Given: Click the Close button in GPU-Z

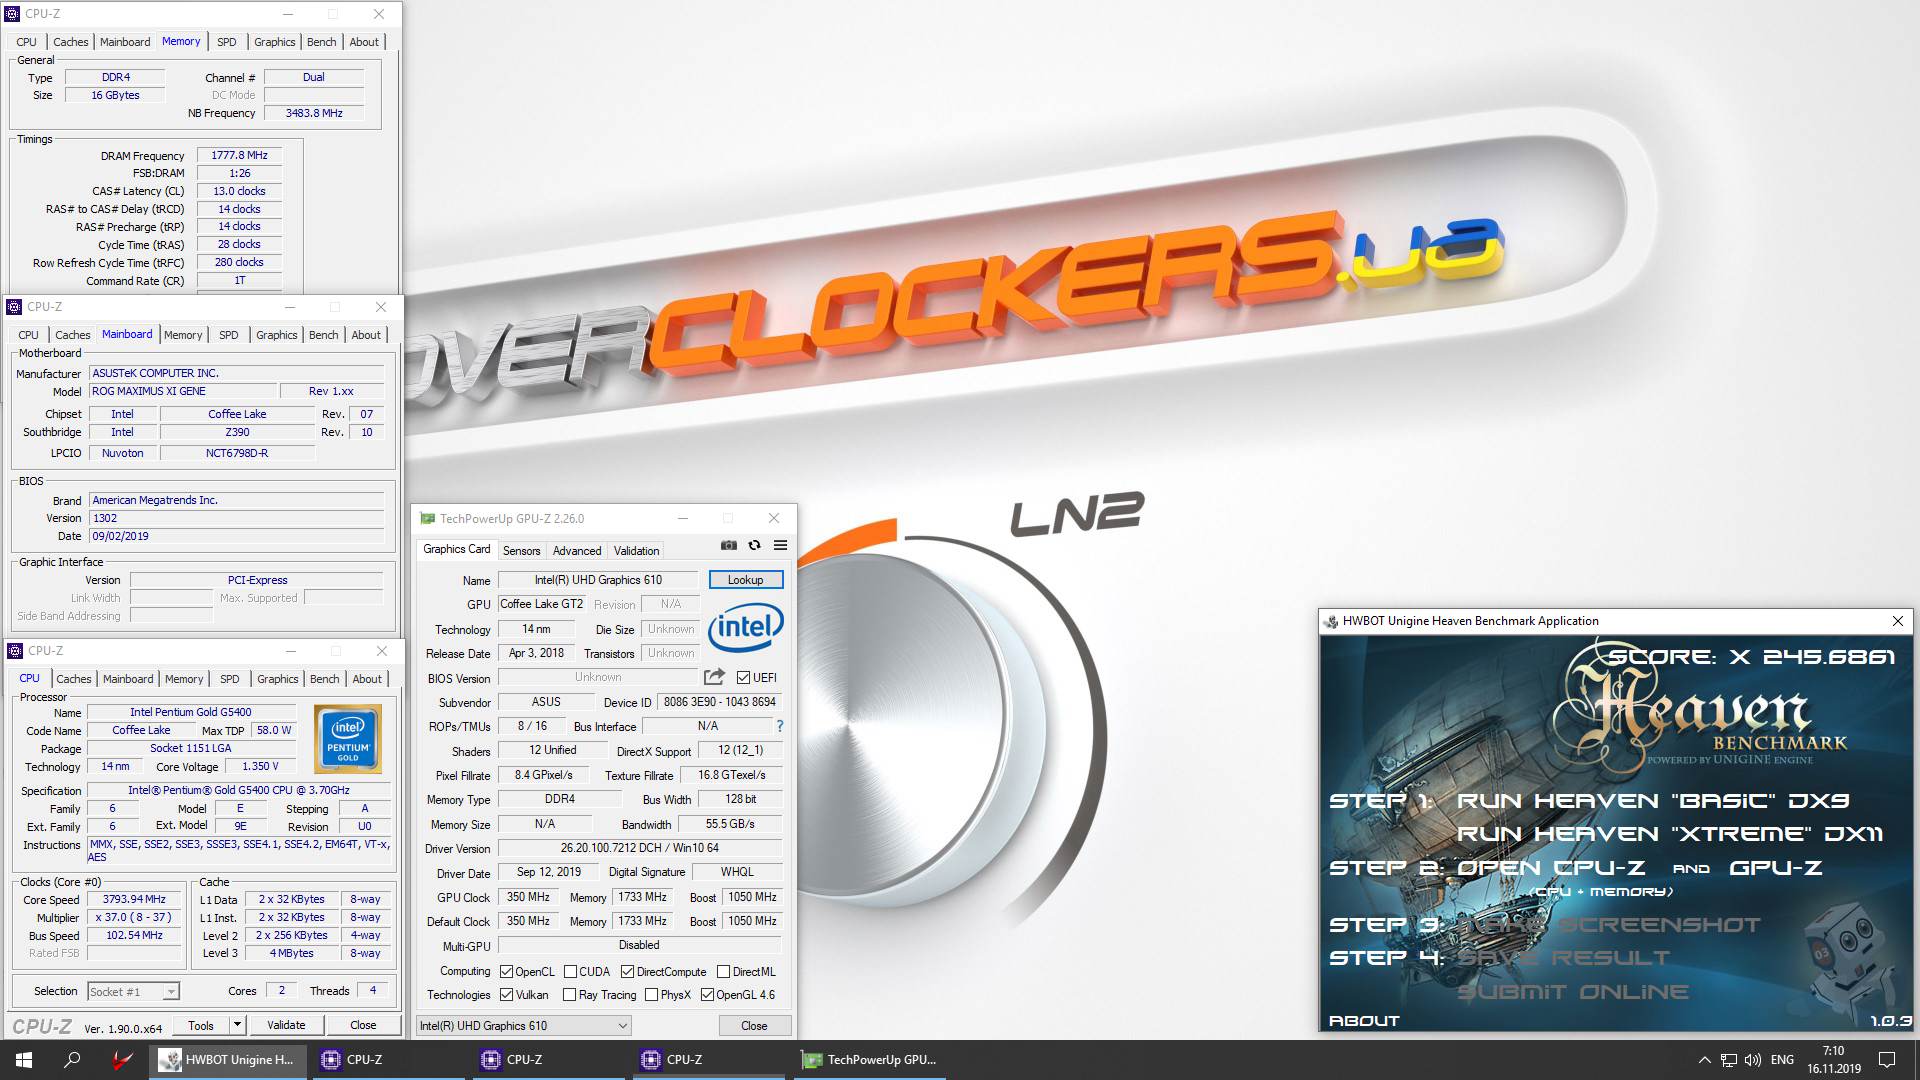Looking at the screenshot, I should (755, 1026).
